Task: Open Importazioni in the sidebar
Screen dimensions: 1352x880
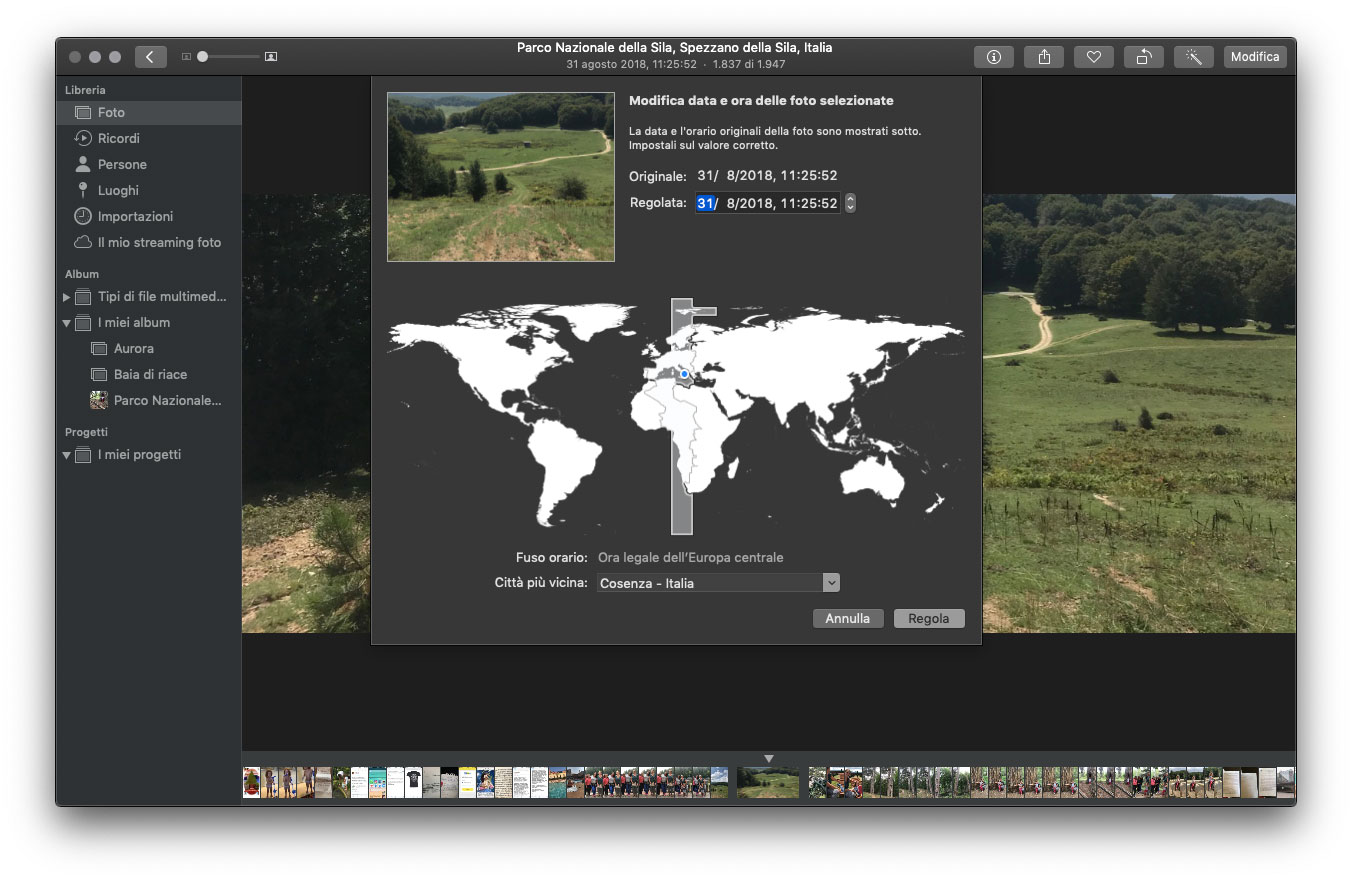Action: 135,217
